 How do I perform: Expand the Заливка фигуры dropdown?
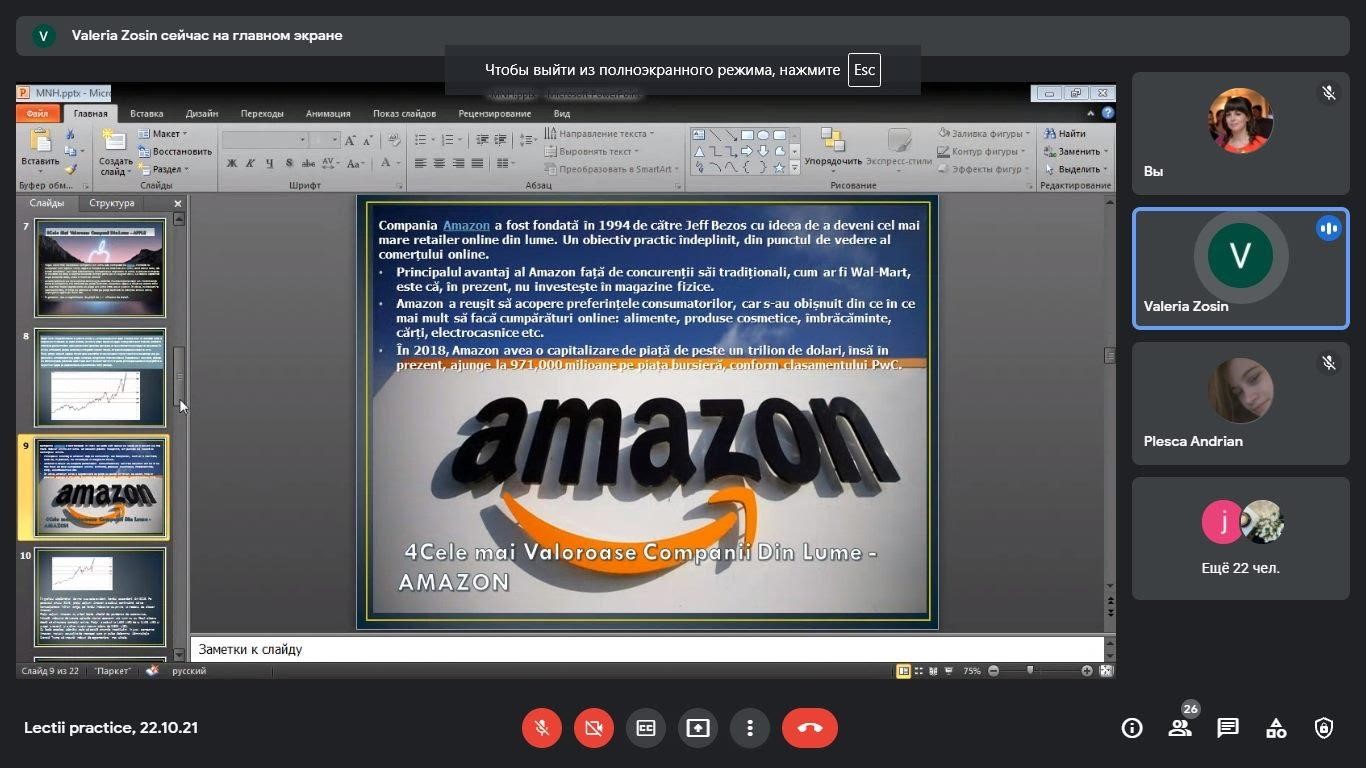[x=985, y=134]
